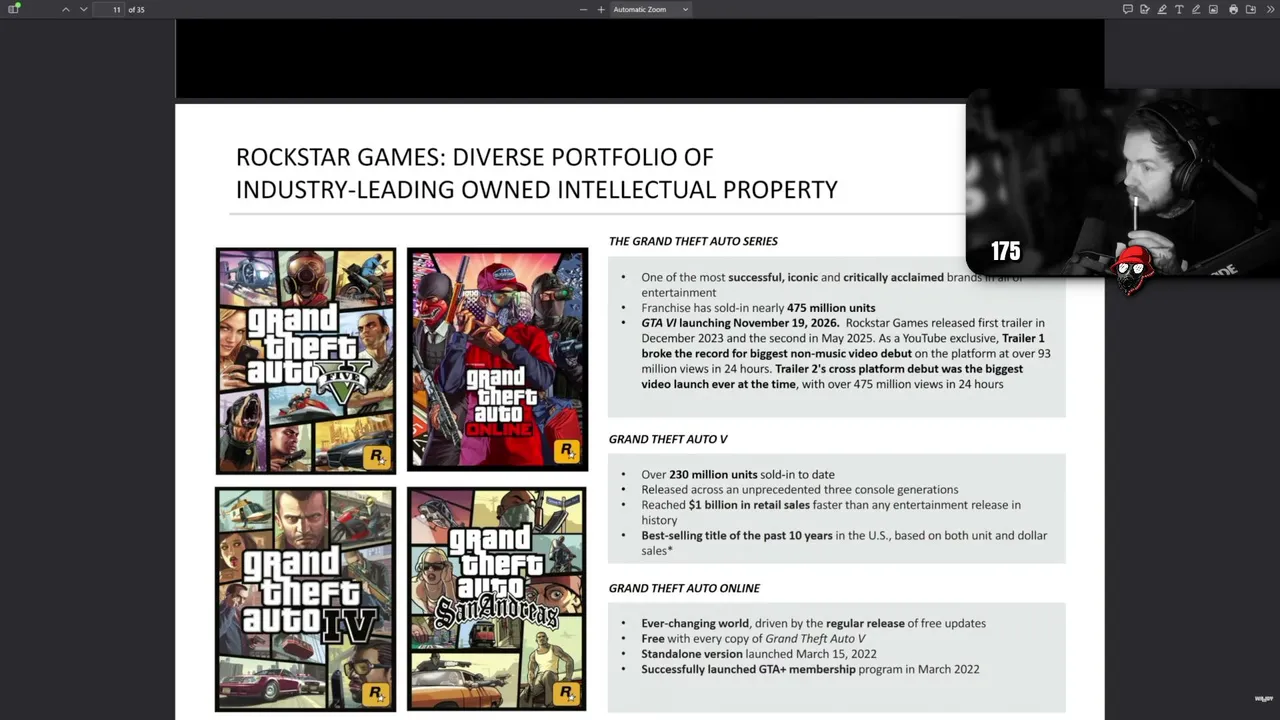Click the bullet "Standalone version launched March 15, 2022"
Screen dimensions: 1280x720
pyautogui.click(x=759, y=654)
